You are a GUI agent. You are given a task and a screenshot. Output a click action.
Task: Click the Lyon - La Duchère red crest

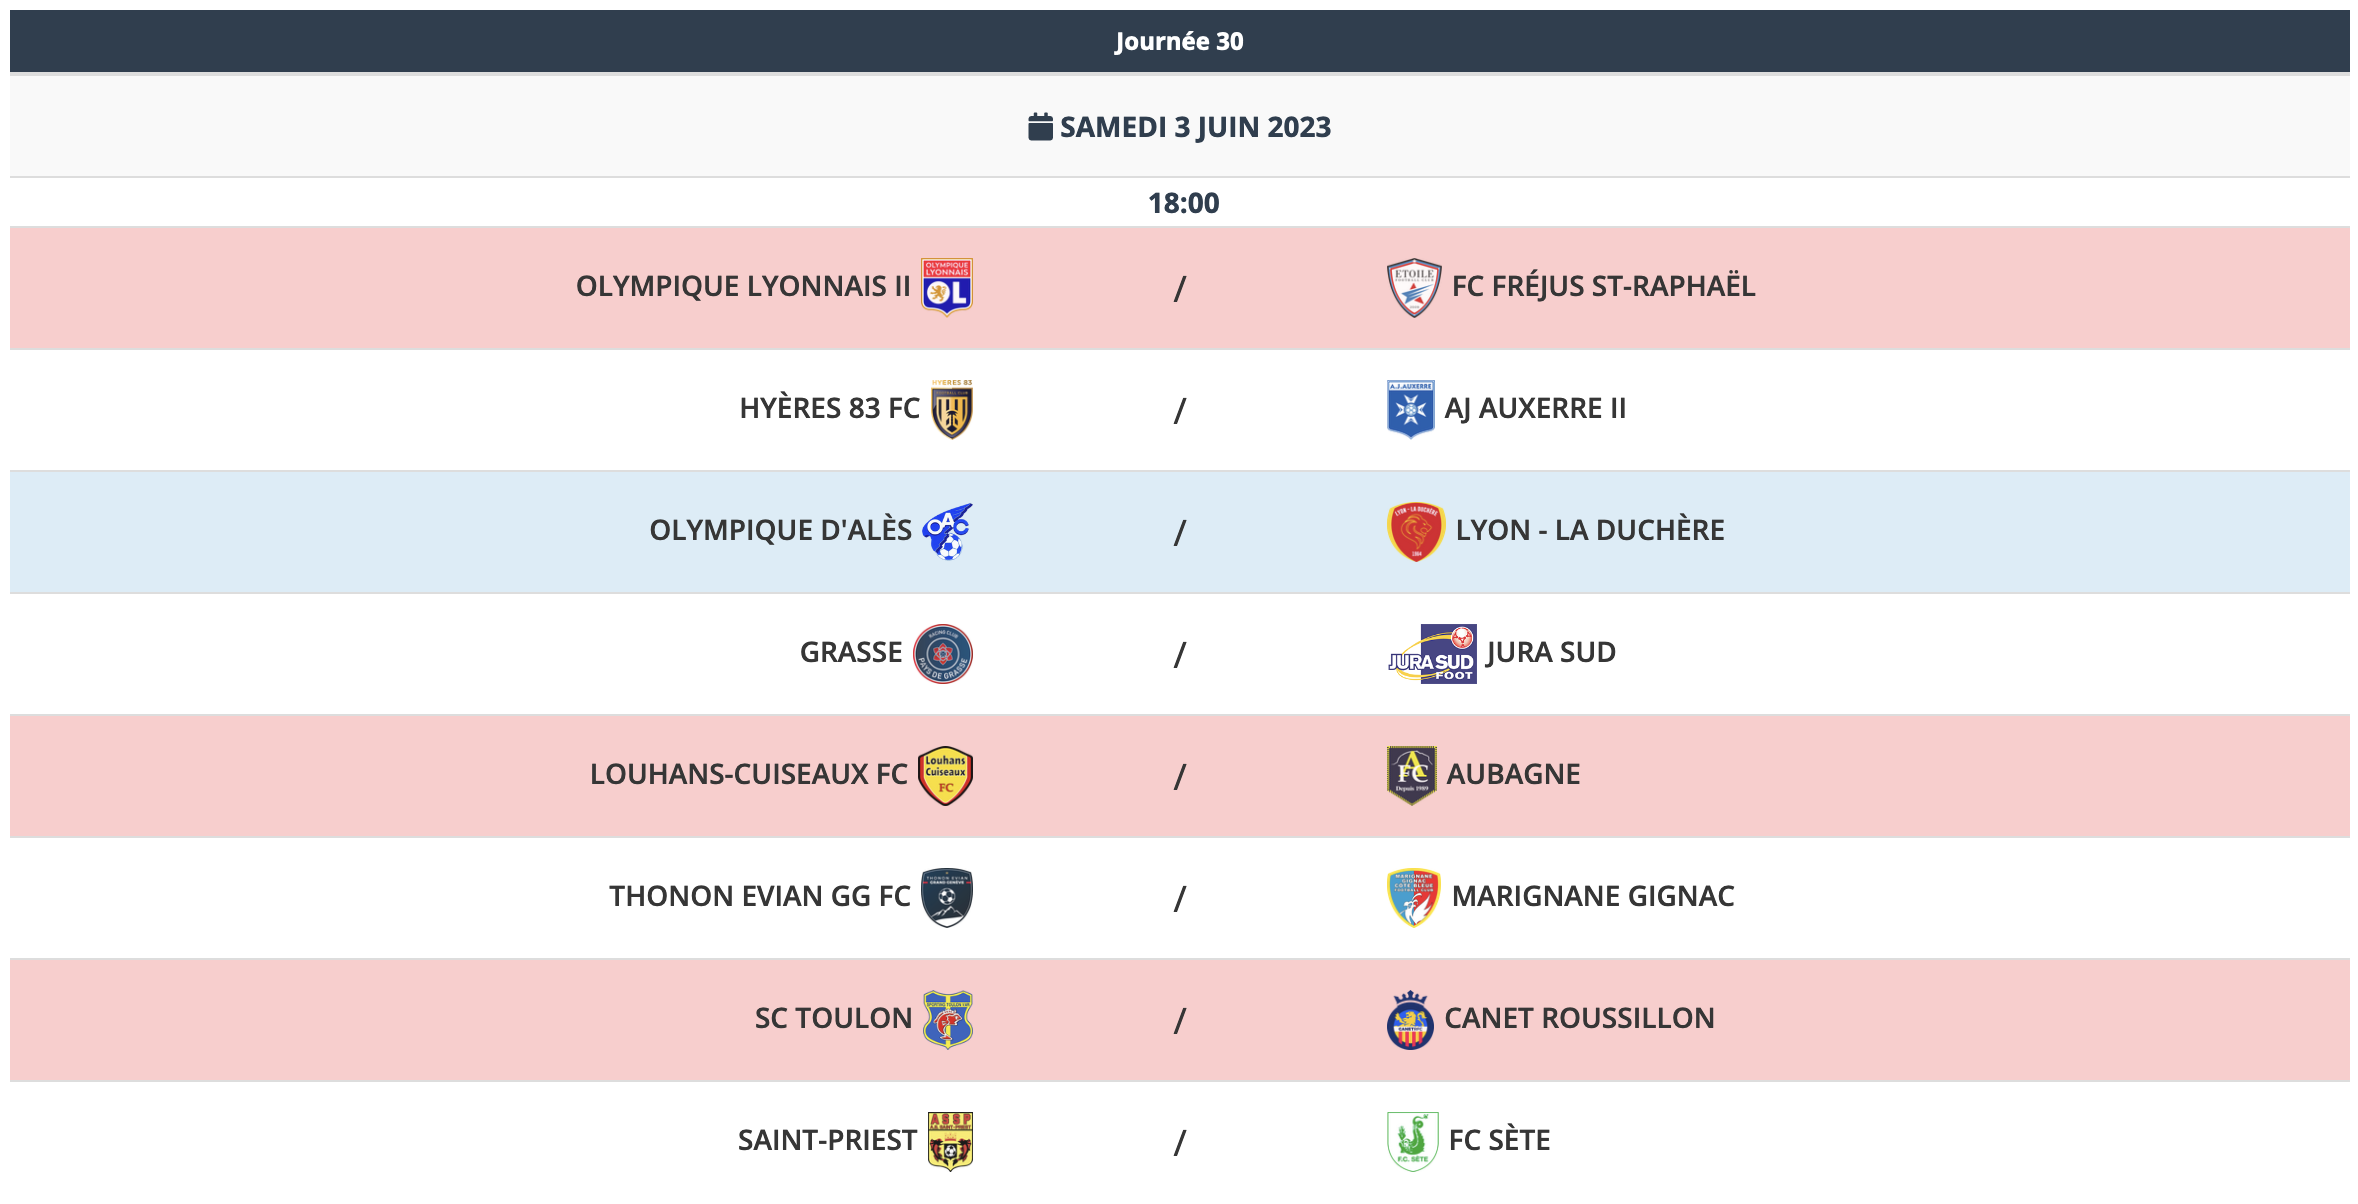[x=1415, y=531]
